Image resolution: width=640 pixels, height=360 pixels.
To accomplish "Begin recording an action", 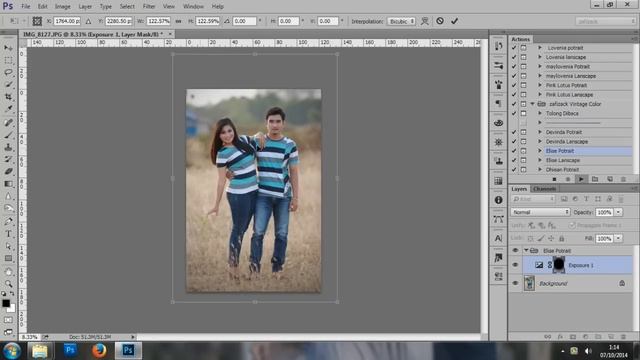I will pyautogui.click(x=567, y=179).
